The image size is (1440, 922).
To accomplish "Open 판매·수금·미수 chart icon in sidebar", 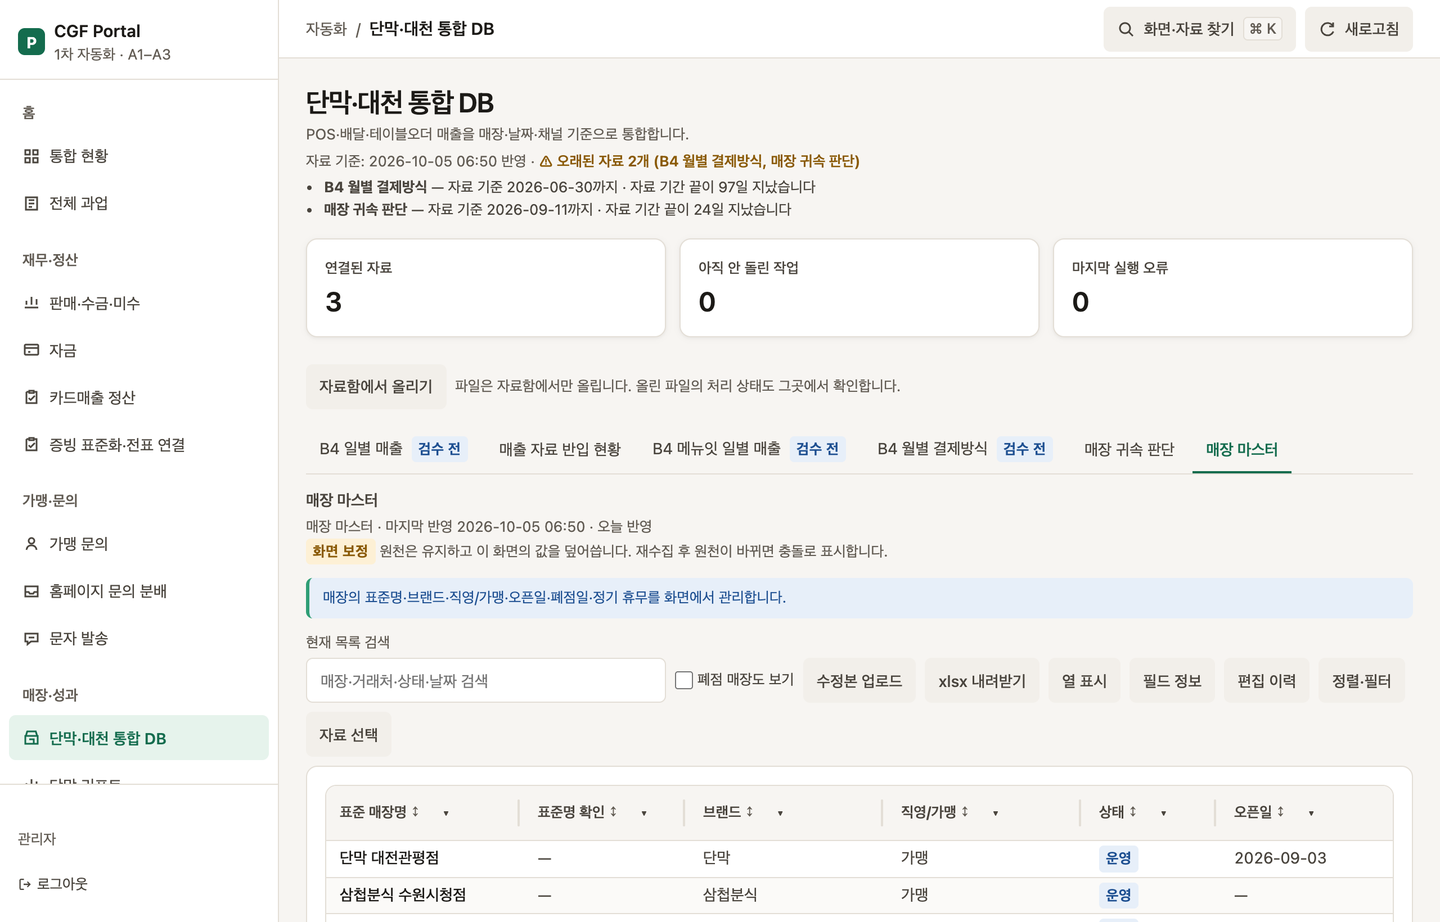I will point(31,303).
